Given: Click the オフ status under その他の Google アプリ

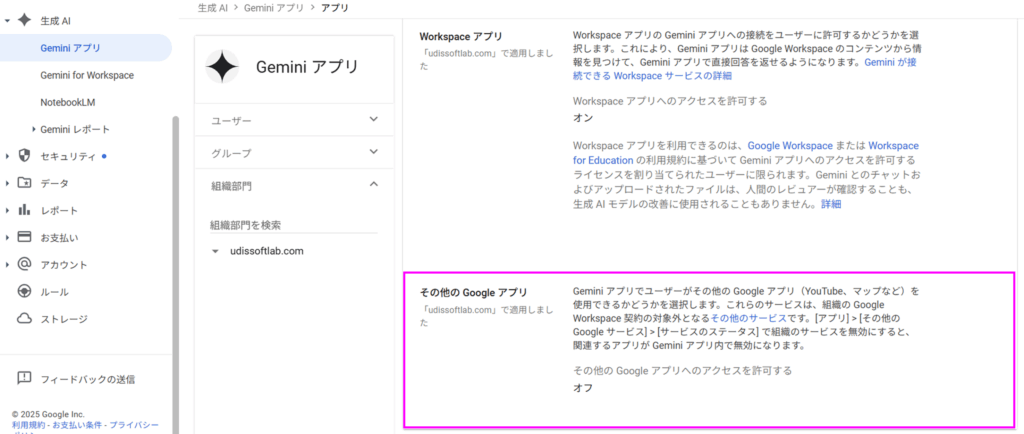Looking at the screenshot, I should click(583, 388).
